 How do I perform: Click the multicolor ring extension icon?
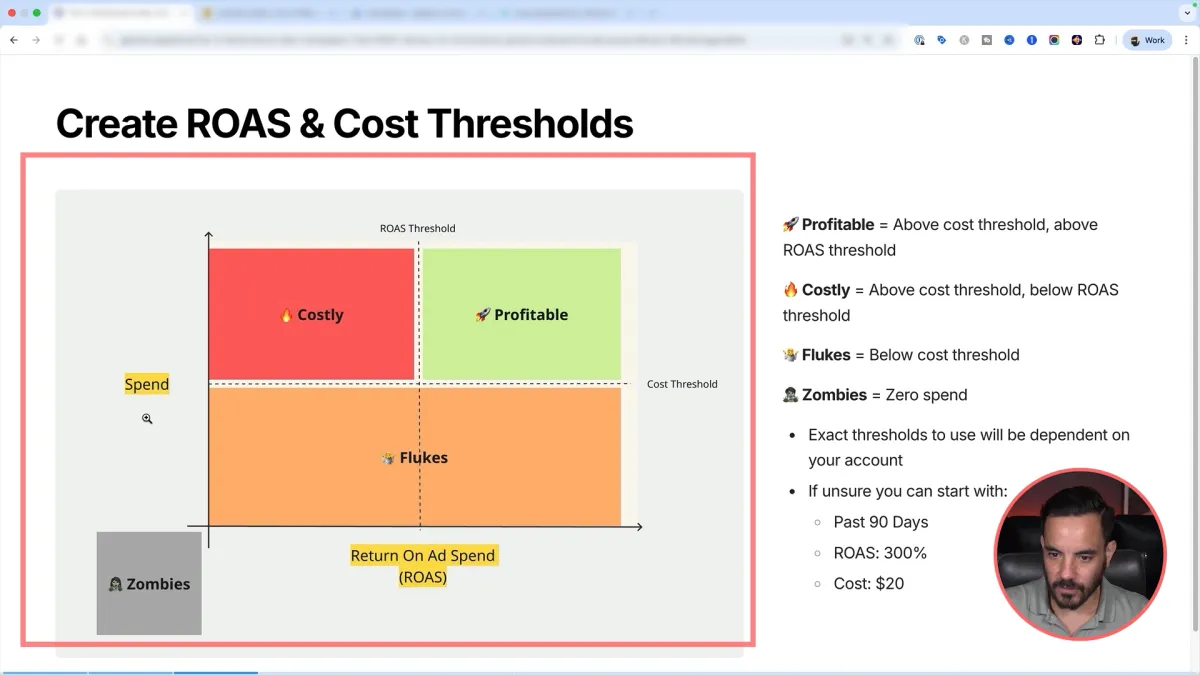pyautogui.click(x=1054, y=40)
